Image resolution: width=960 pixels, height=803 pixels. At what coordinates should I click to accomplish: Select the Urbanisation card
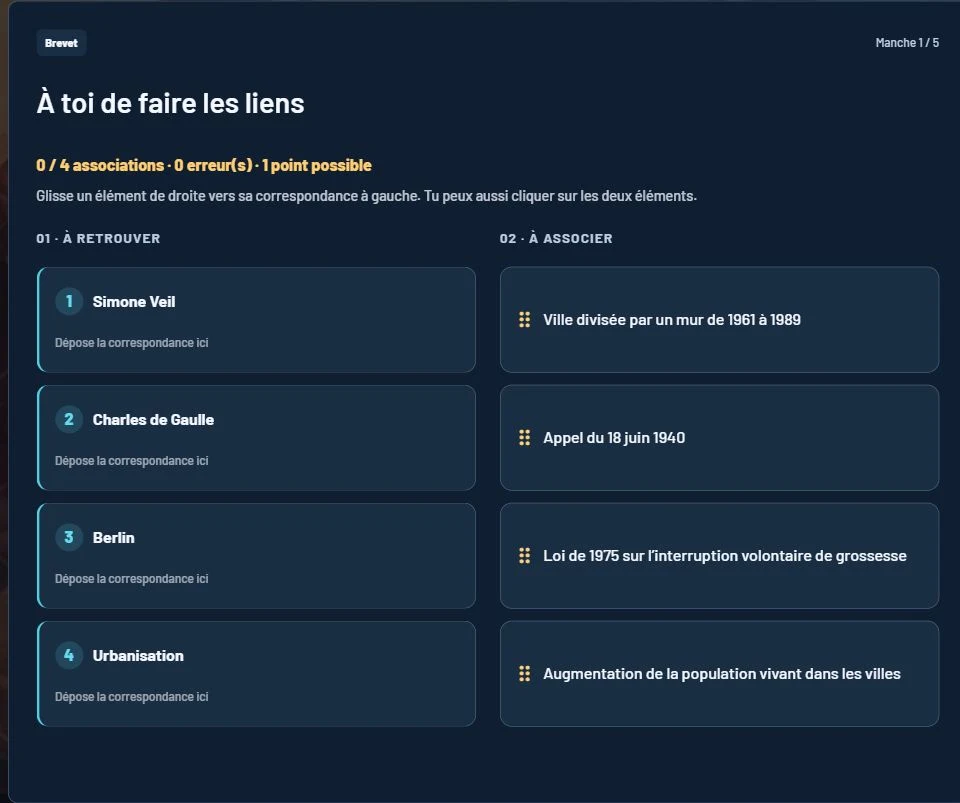257,674
